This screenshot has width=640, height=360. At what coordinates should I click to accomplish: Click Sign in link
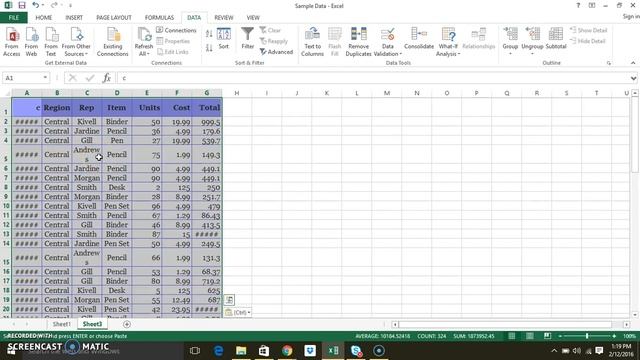631,16
